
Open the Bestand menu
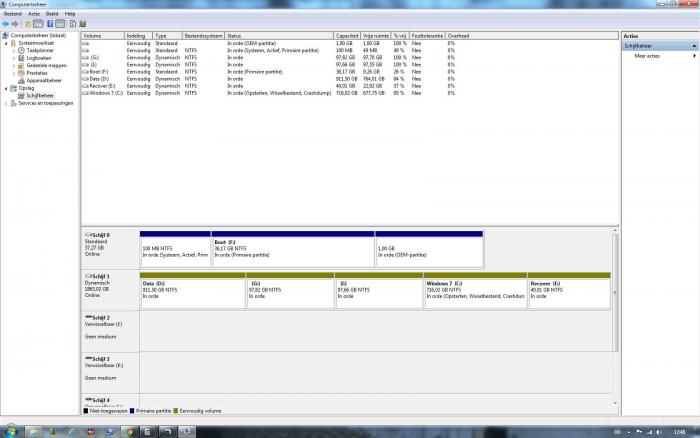[12, 14]
